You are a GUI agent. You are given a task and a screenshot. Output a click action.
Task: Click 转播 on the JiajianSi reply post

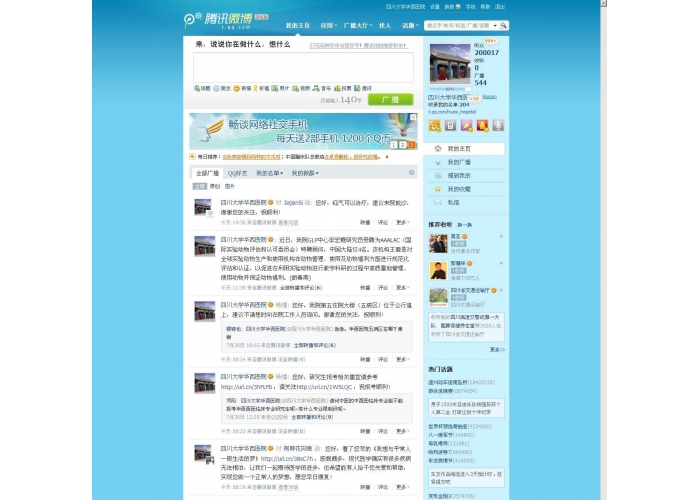tap(365, 222)
